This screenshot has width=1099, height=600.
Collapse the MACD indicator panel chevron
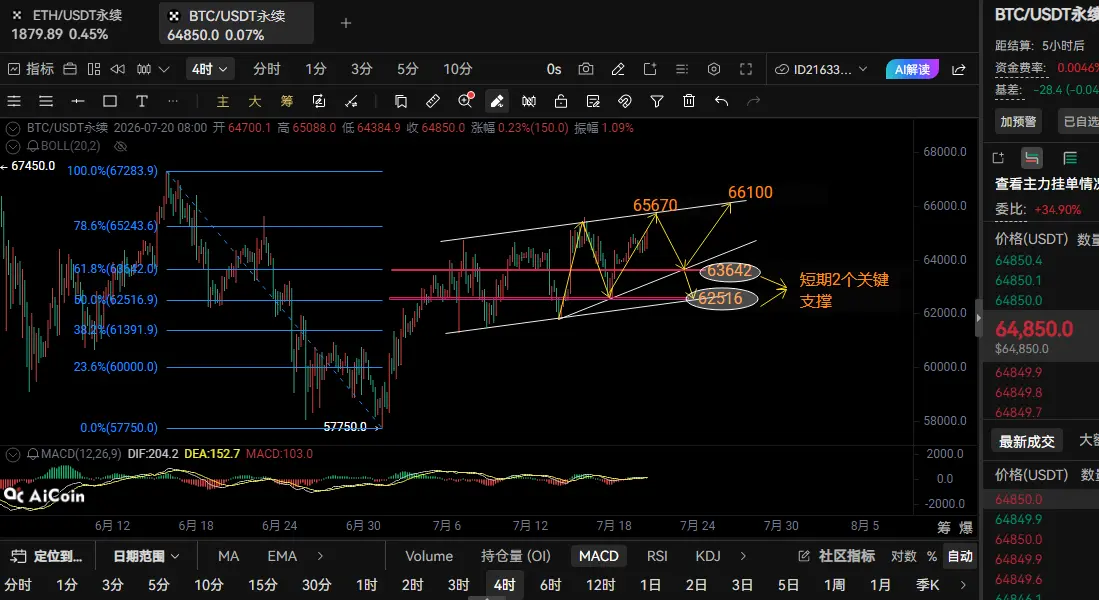12,454
